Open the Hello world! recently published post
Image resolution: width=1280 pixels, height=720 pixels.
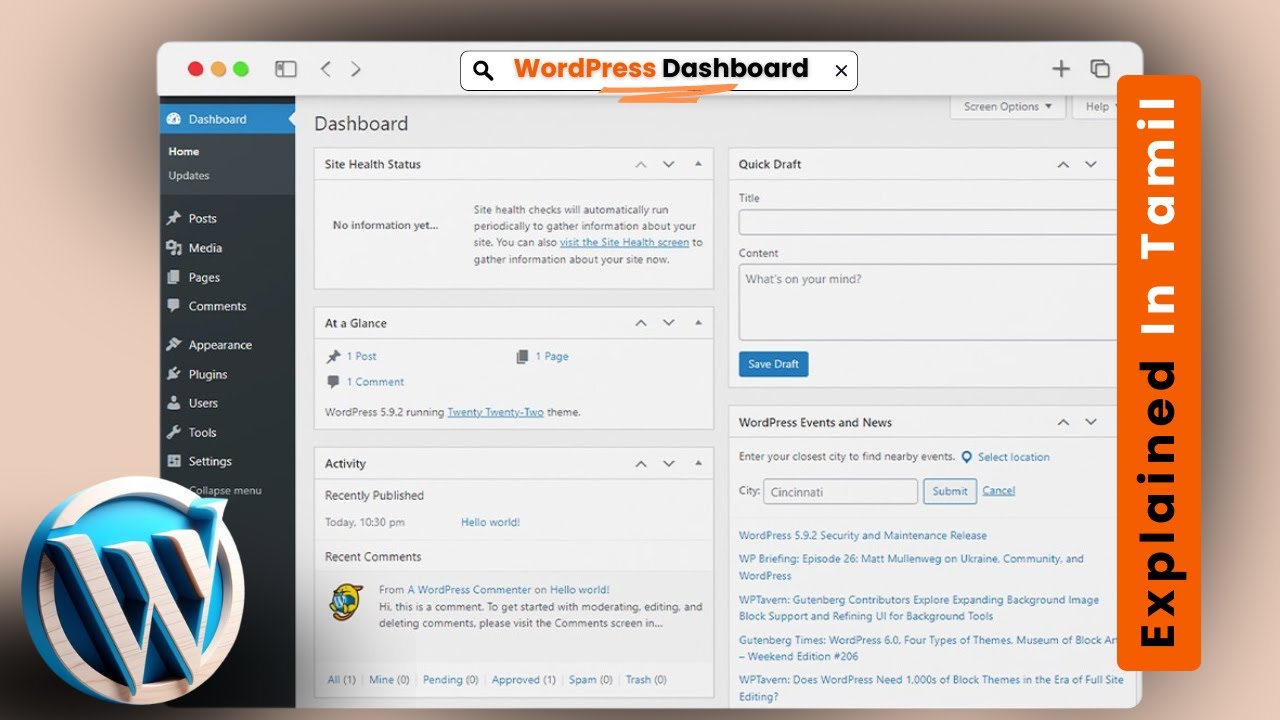[x=490, y=522]
